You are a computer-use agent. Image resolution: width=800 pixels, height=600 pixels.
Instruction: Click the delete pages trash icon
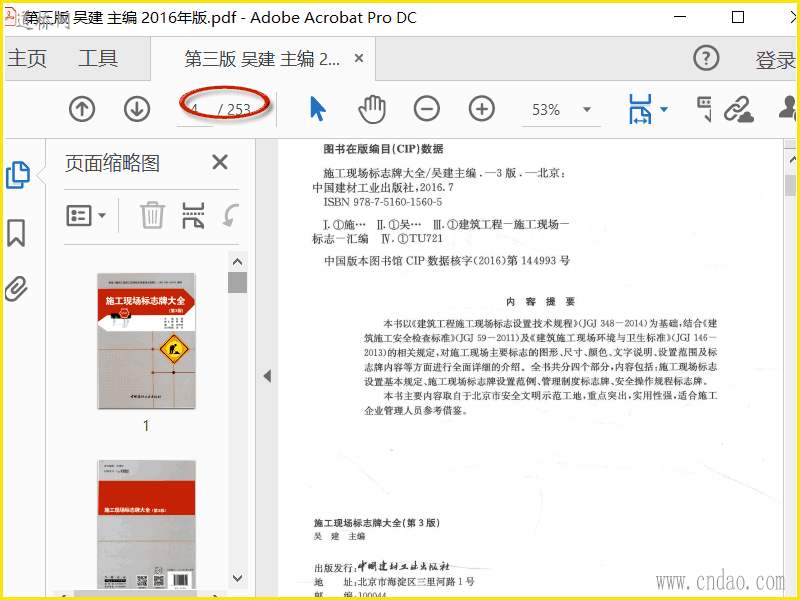(153, 215)
